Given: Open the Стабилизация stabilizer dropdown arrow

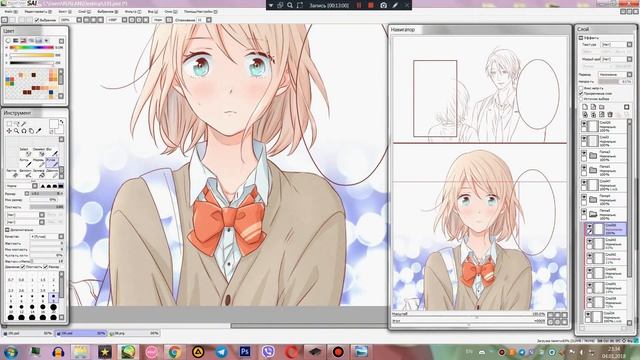Looking at the screenshot, I should [209, 20].
